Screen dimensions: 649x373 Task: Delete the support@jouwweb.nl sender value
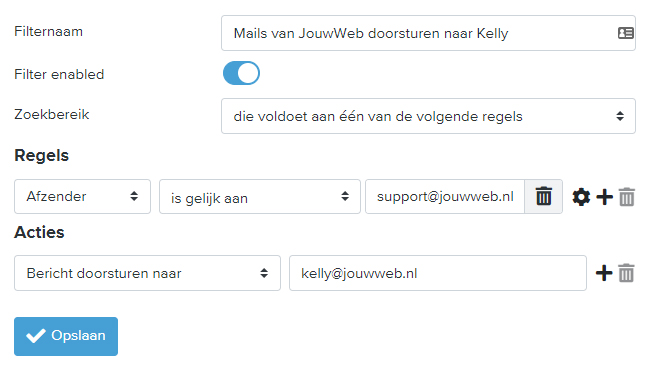click(543, 196)
